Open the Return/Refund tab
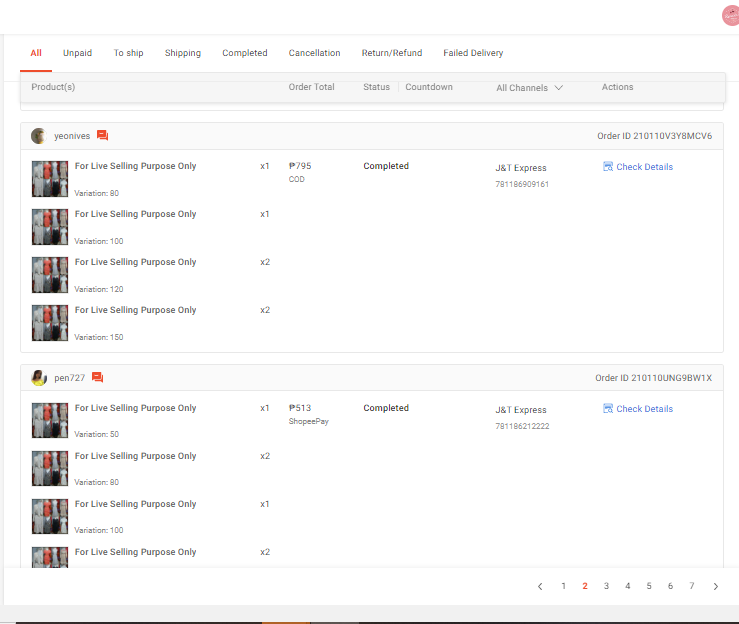739x624 pixels. 392,53
